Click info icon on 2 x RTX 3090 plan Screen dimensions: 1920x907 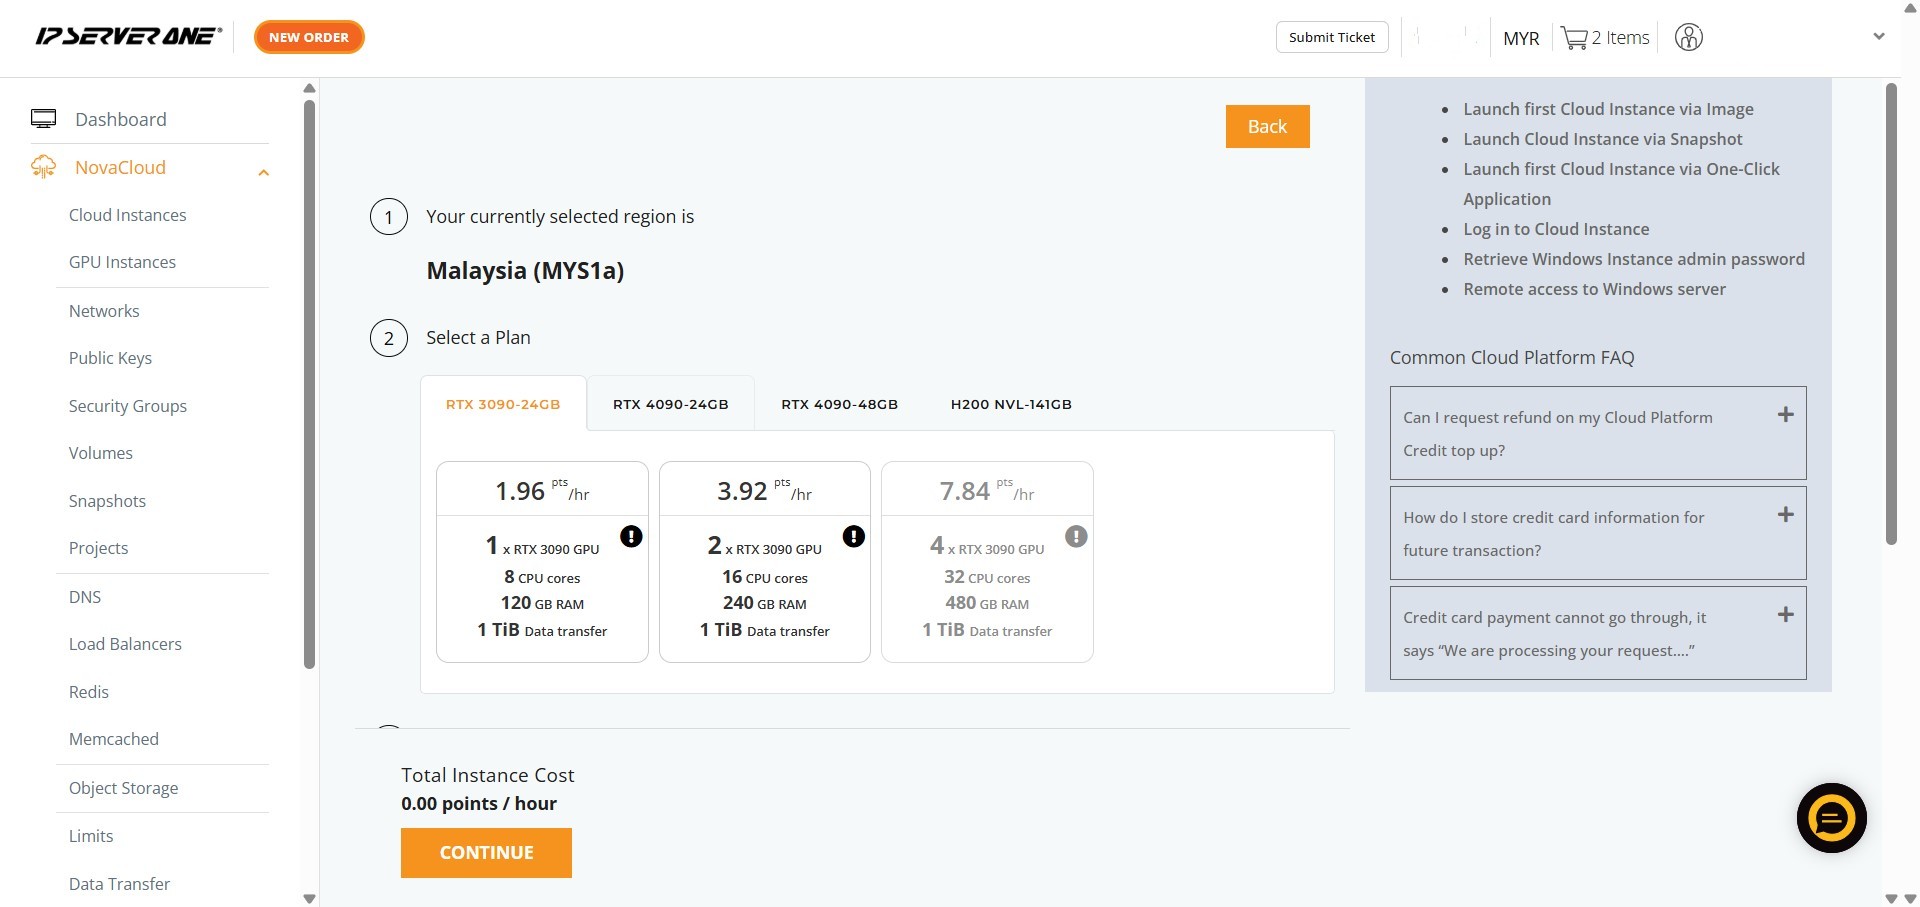point(853,537)
